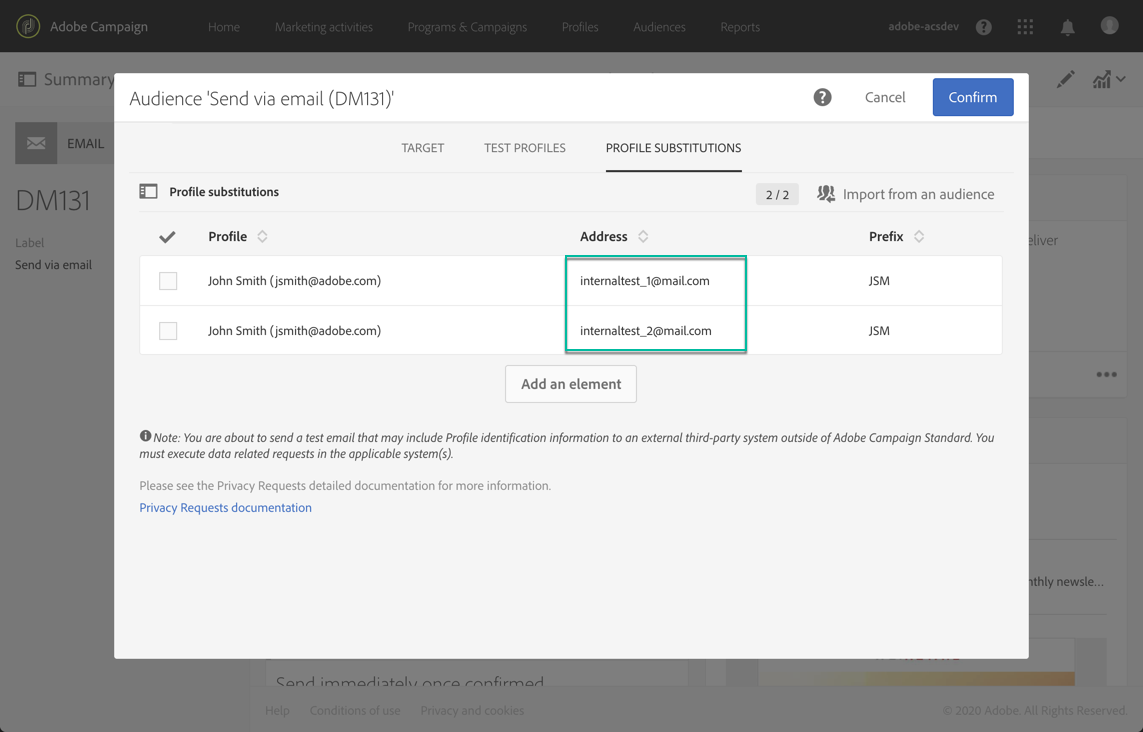Sort by the Prefix column arrows

coord(919,237)
